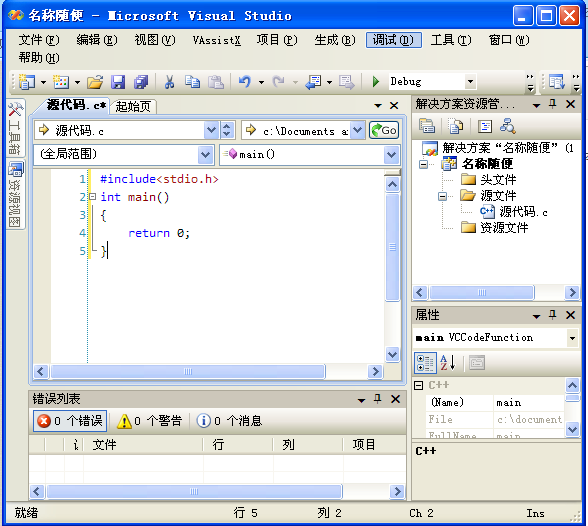Click the code editor horizontal scrollbar thumb
Image resolution: width=588 pixels, height=526 pixels.
188,372
